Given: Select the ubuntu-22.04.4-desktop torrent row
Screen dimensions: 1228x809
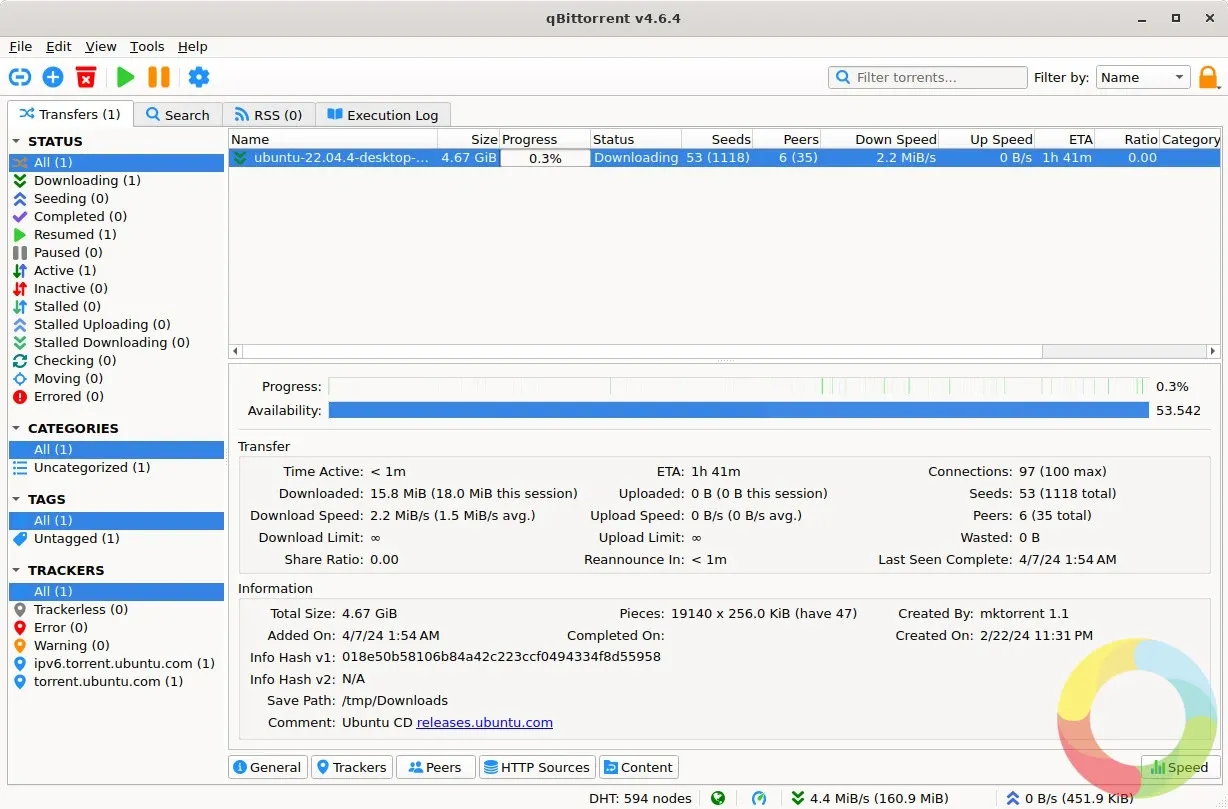Looking at the screenshot, I should point(725,158).
